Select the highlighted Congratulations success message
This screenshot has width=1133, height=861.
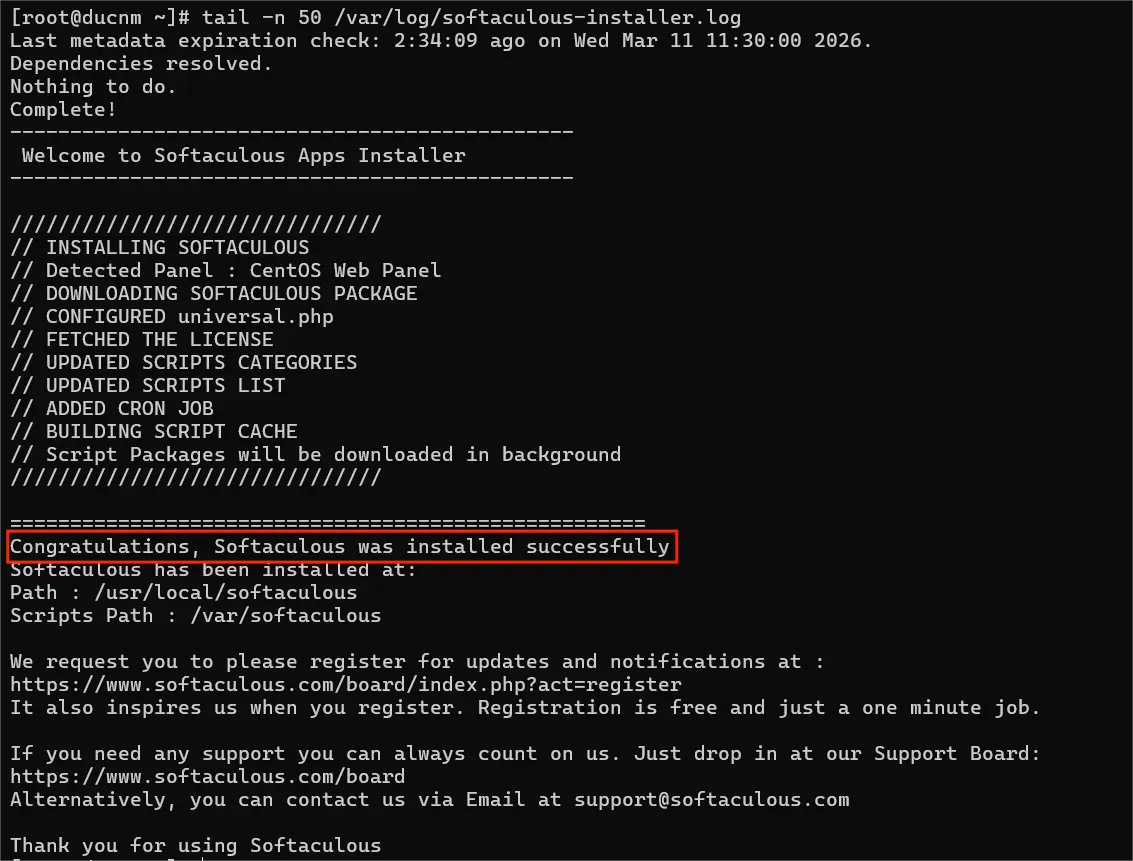[339, 546]
